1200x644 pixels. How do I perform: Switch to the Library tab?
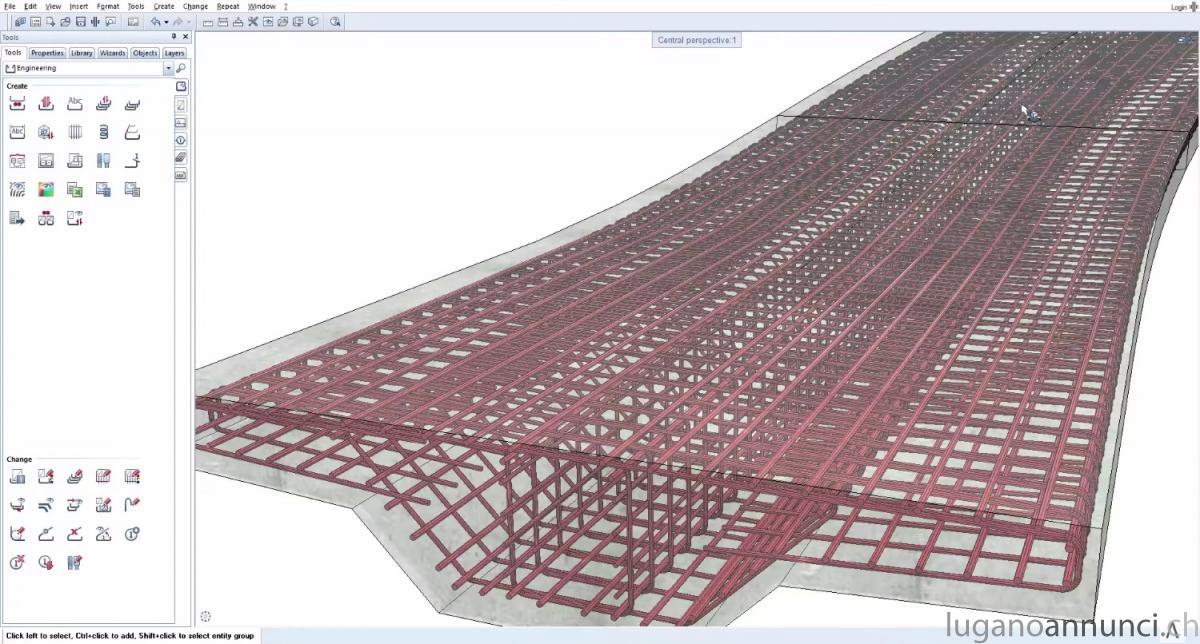coord(82,53)
